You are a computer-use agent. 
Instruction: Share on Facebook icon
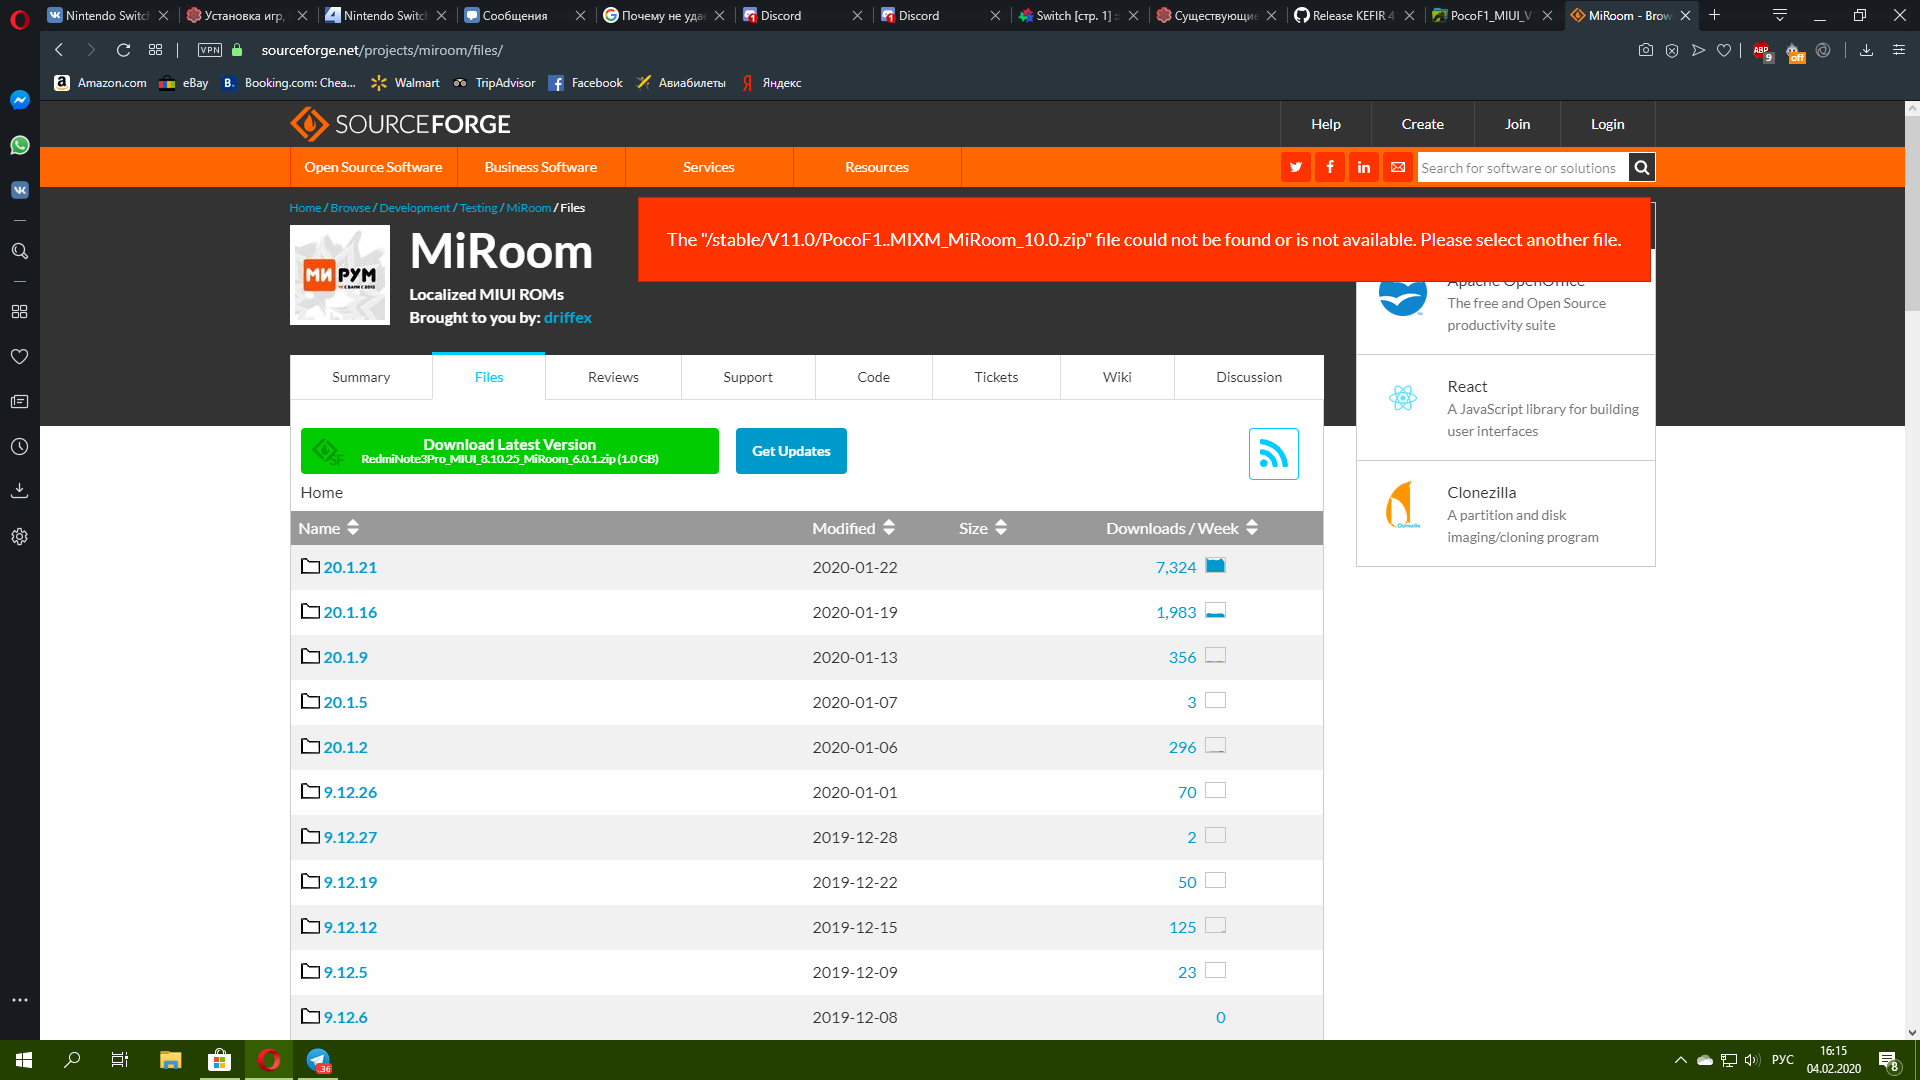point(1330,167)
